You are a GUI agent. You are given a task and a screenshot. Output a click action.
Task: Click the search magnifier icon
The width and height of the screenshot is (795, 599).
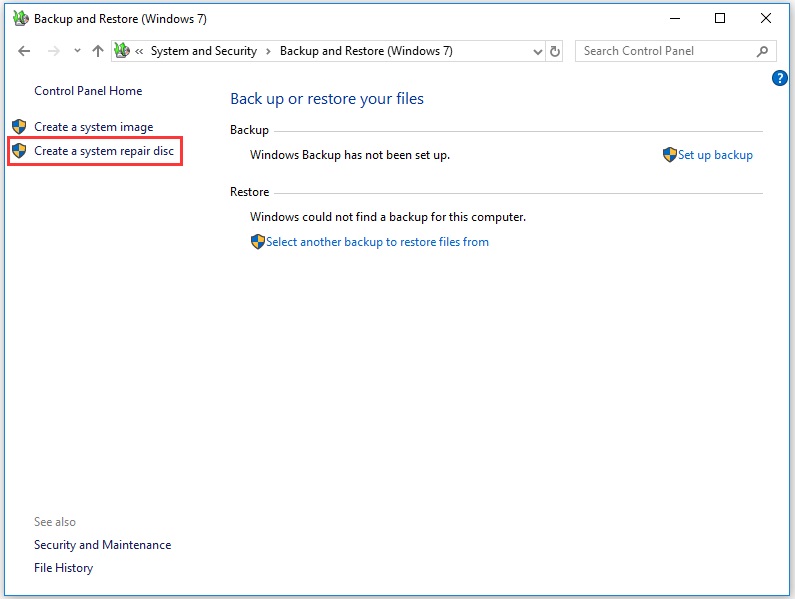point(762,51)
